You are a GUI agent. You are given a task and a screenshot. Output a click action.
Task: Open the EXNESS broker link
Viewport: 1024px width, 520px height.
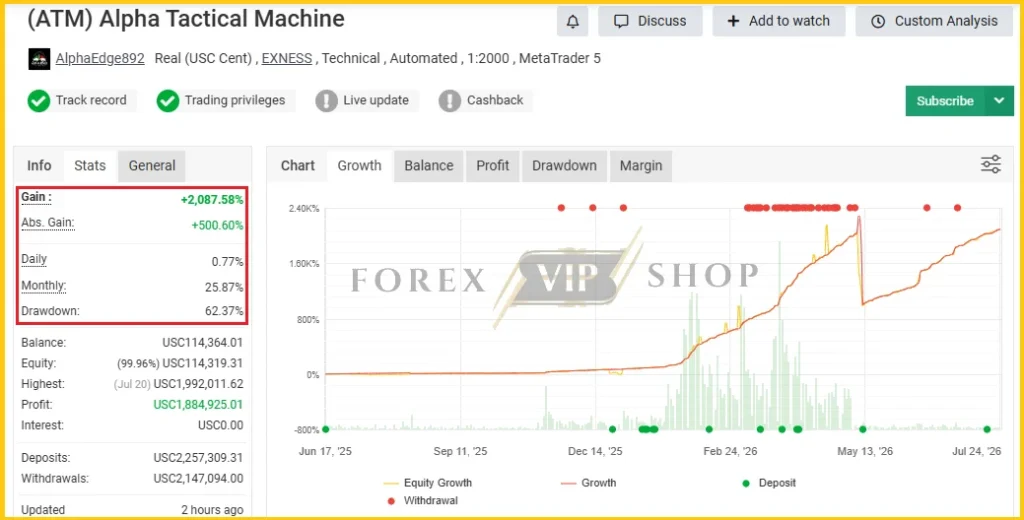pos(287,58)
